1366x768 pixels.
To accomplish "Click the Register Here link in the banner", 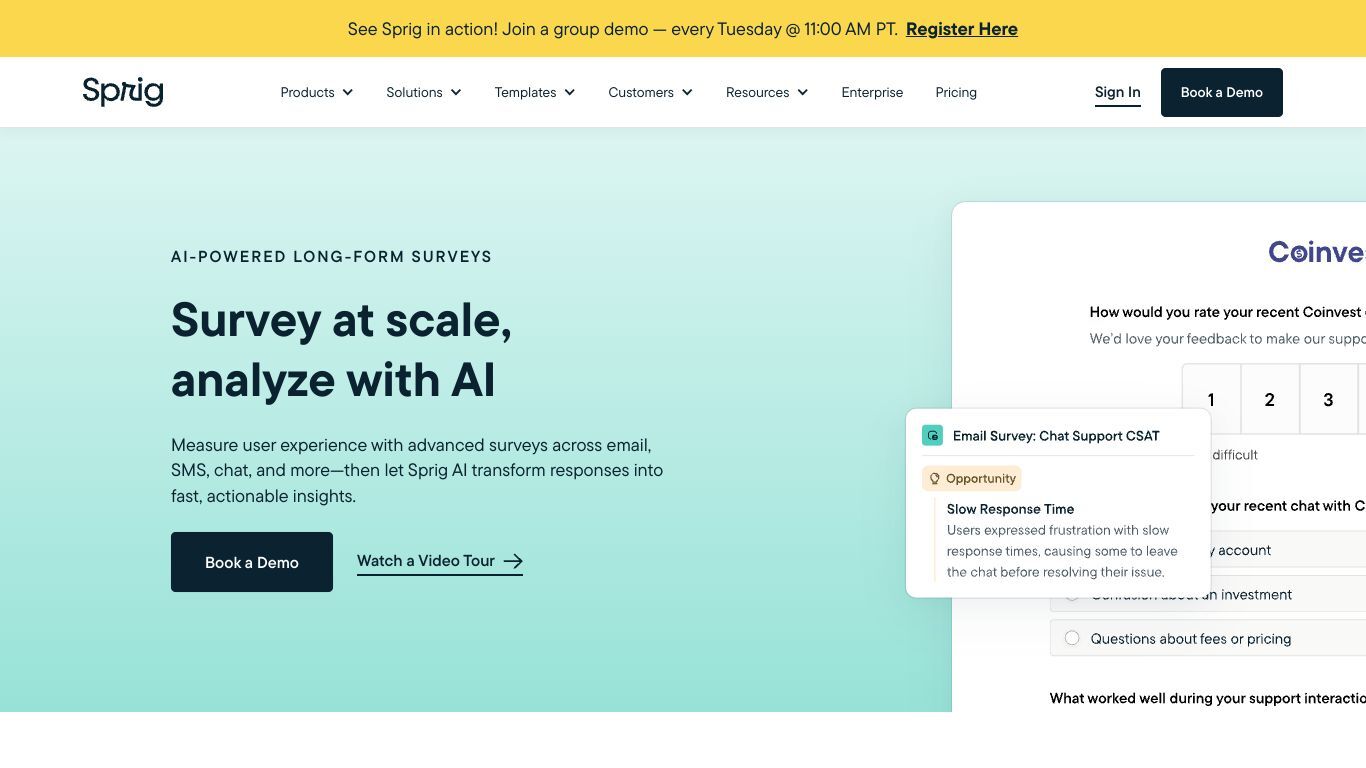I will [x=962, y=29].
